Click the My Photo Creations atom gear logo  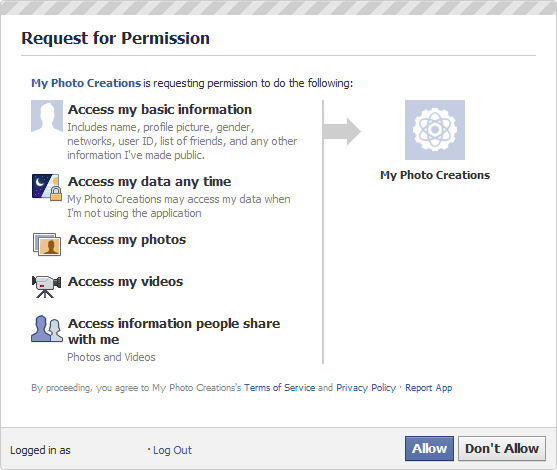435,130
